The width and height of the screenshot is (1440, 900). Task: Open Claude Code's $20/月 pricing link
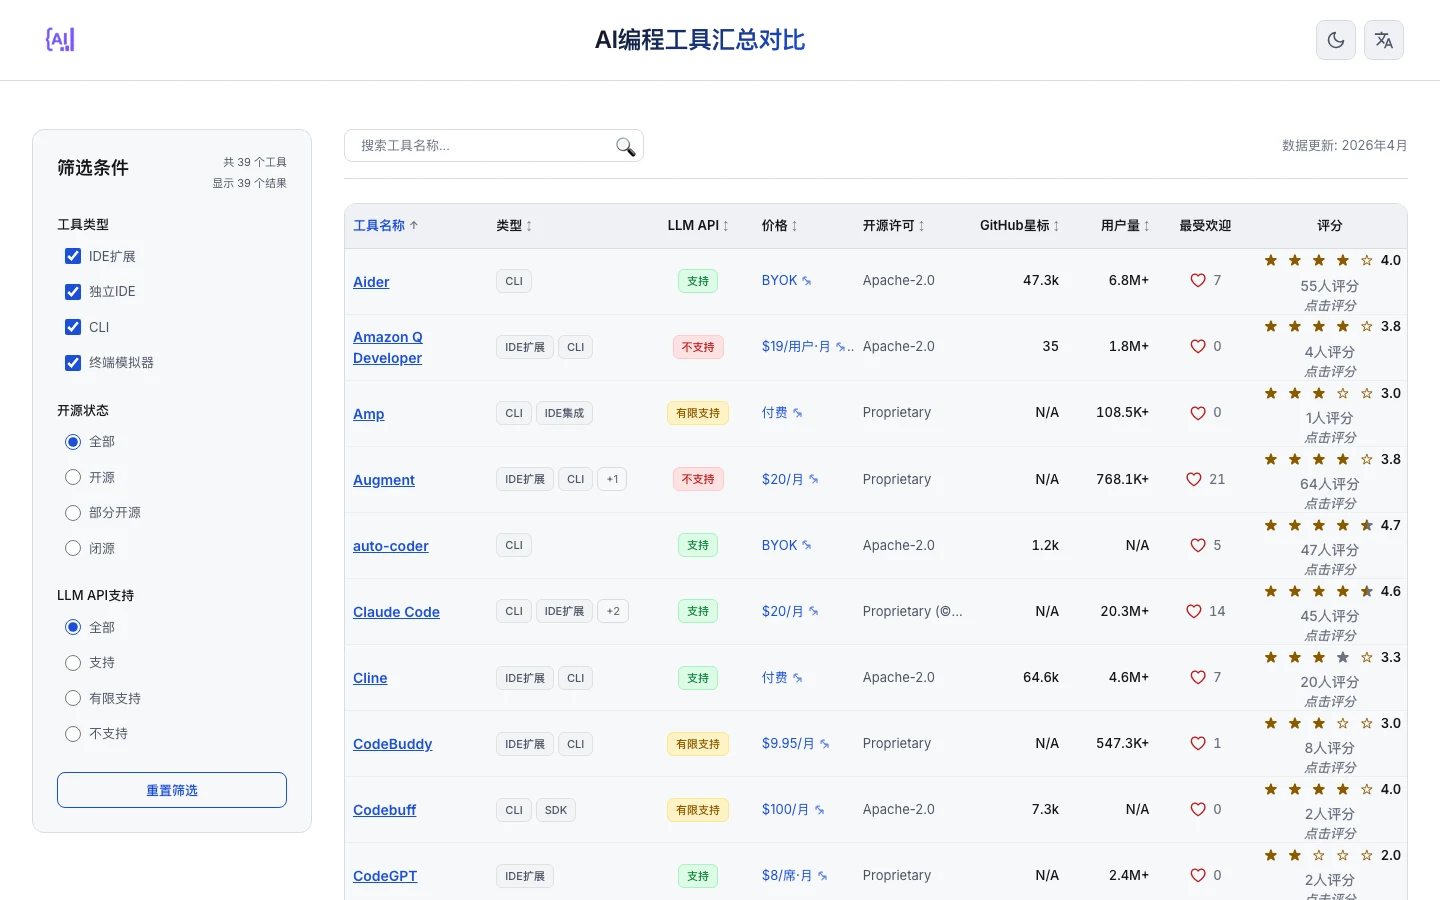coord(790,611)
